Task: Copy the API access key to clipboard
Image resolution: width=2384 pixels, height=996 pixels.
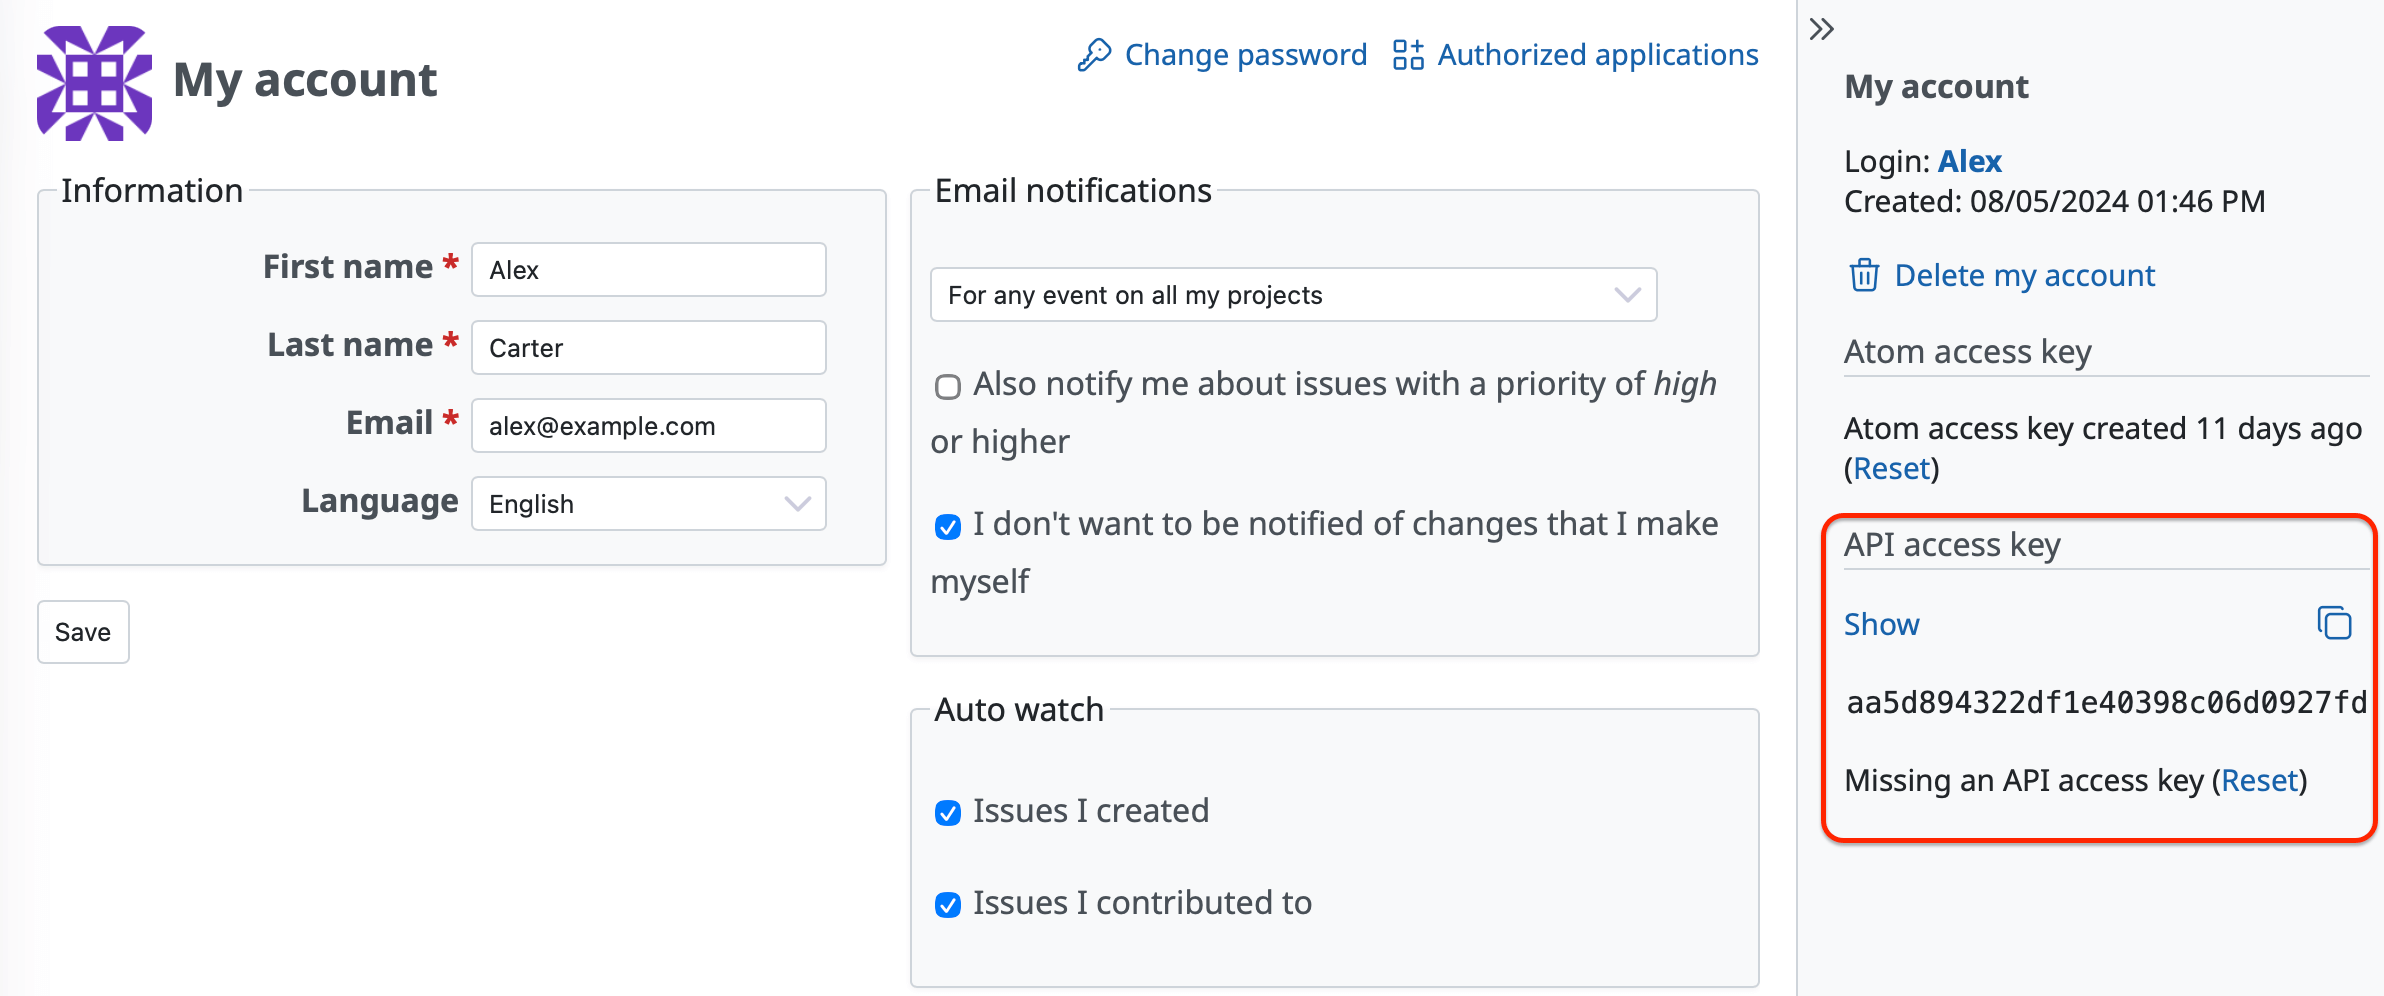Action: (2334, 623)
